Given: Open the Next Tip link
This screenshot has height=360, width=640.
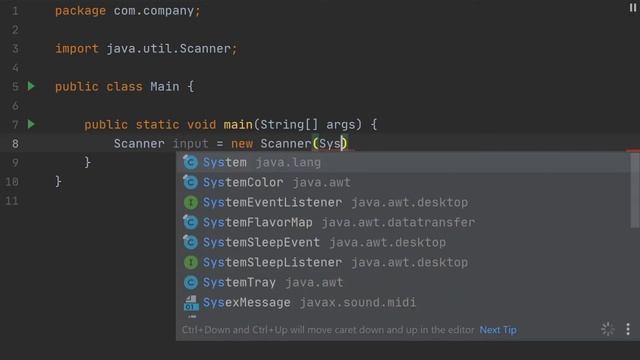Looking at the screenshot, I should pyautogui.click(x=498, y=330).
